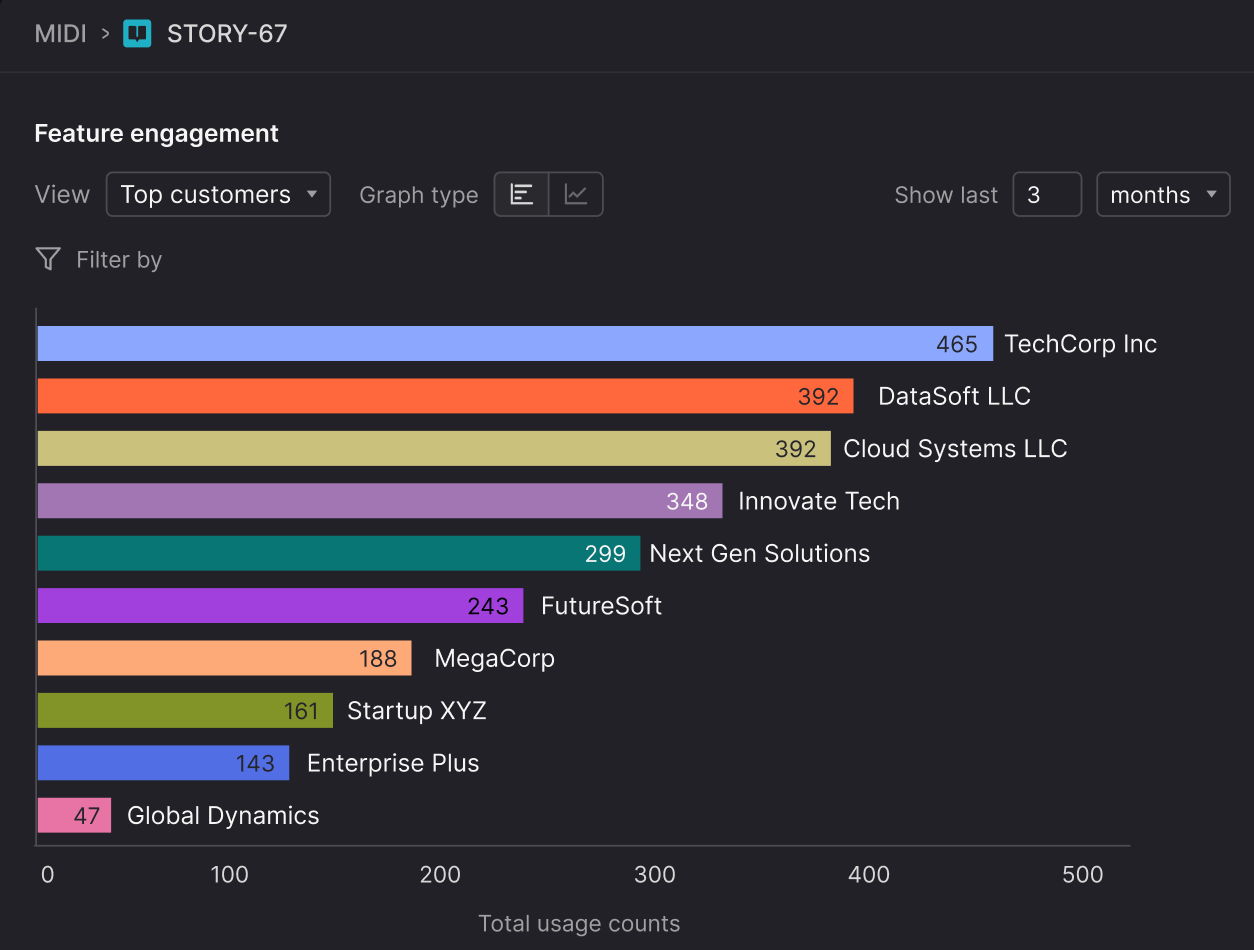Click the Show last number field
The width and height of the screenshot is (1254, 950).
coord(1047,194)
